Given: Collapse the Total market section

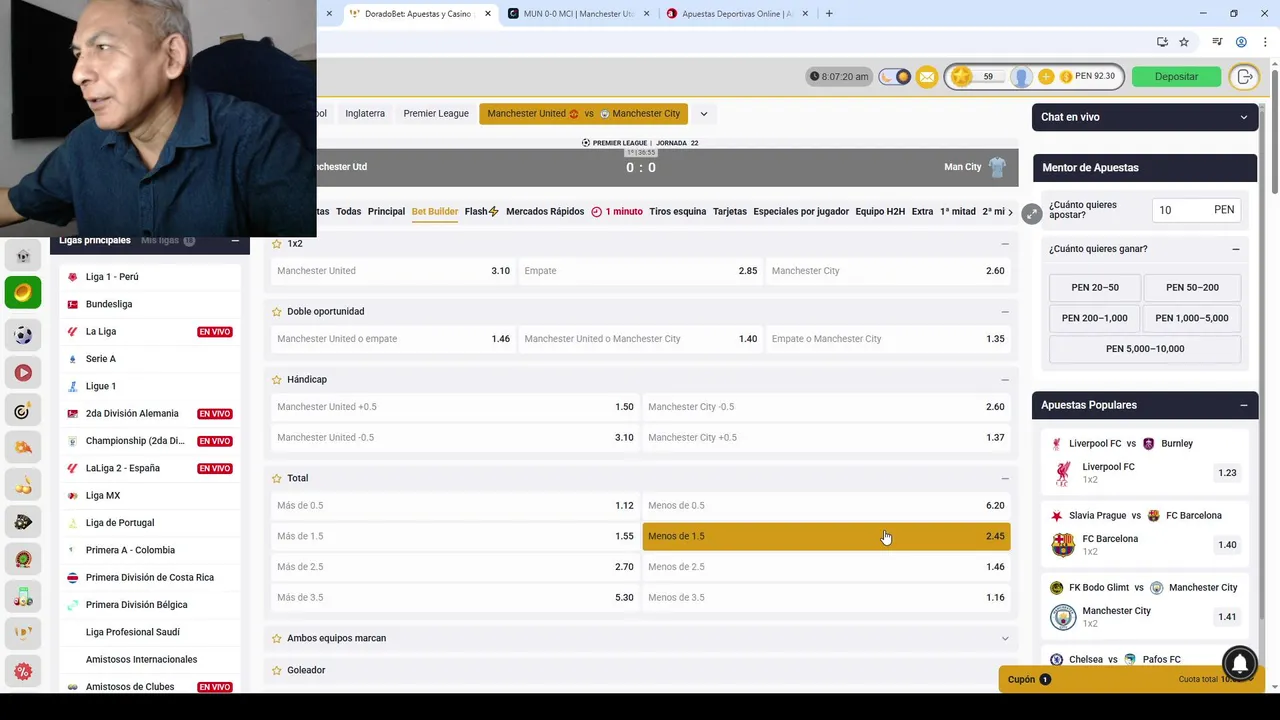Looking at the screenshot, I should tap(1005, 479).
